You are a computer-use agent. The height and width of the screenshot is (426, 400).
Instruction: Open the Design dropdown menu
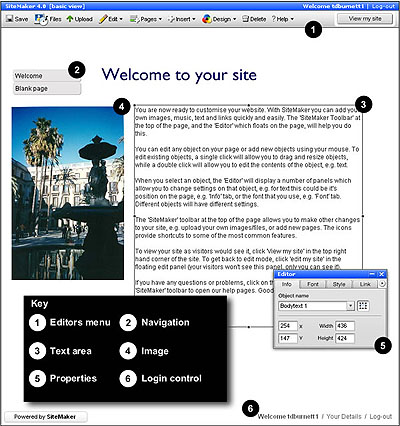[x=219, y=19]
